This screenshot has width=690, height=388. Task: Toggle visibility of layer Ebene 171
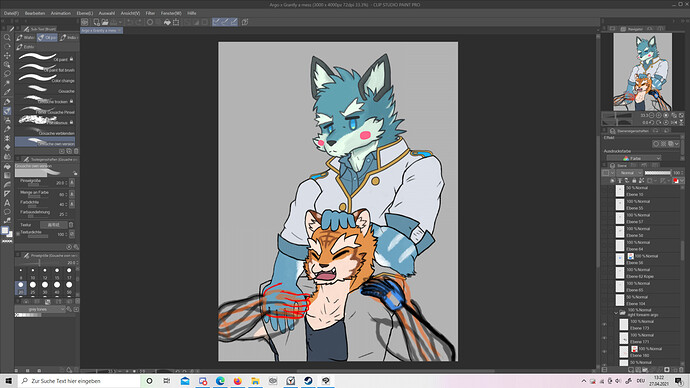(x=605, y=338)
